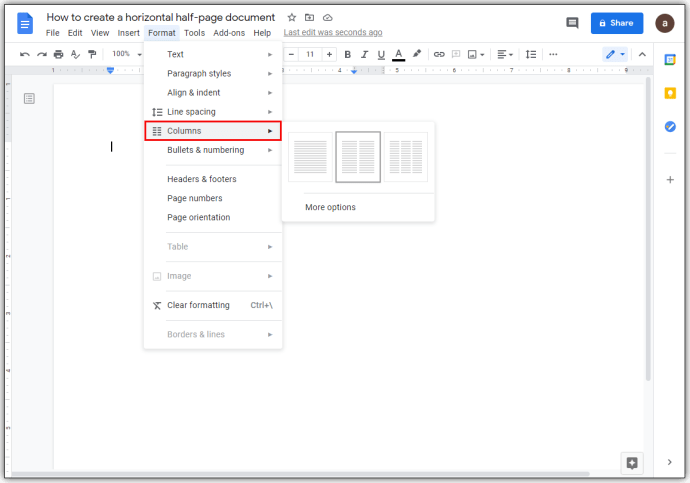Click the Insert link icon

click(439, 54)
